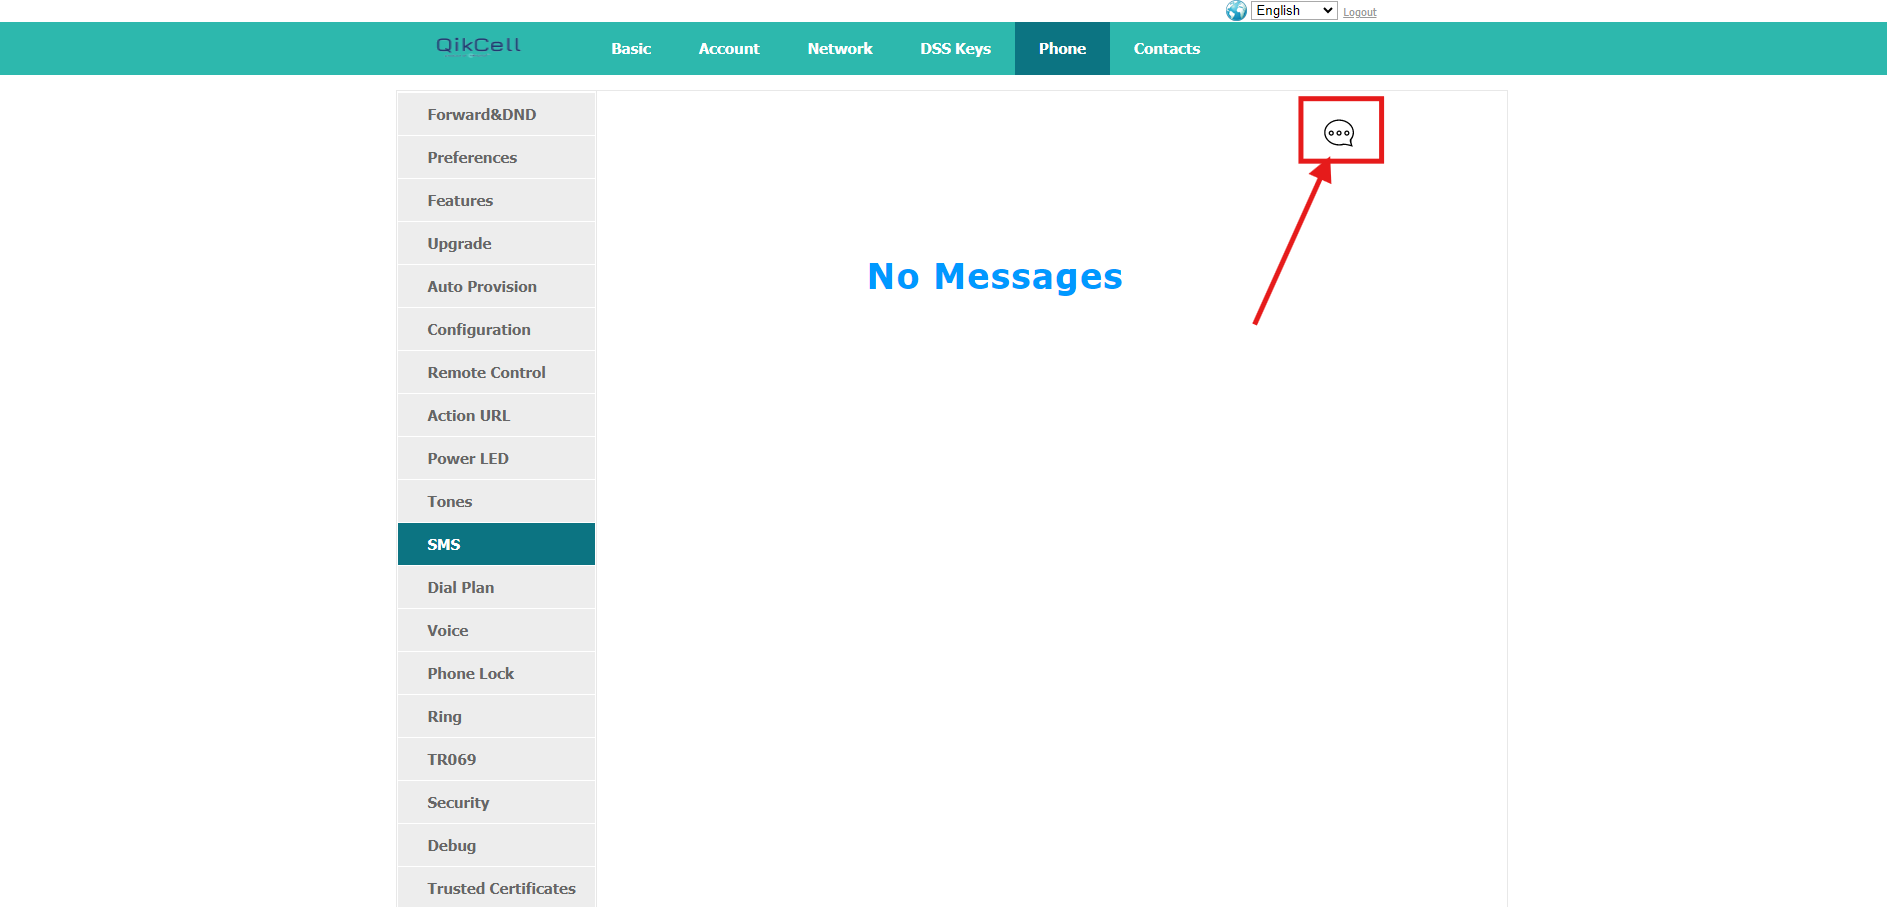Open Debug in the sidebar
Screen dimensions: 1887x907
click(x=496, y=845)
